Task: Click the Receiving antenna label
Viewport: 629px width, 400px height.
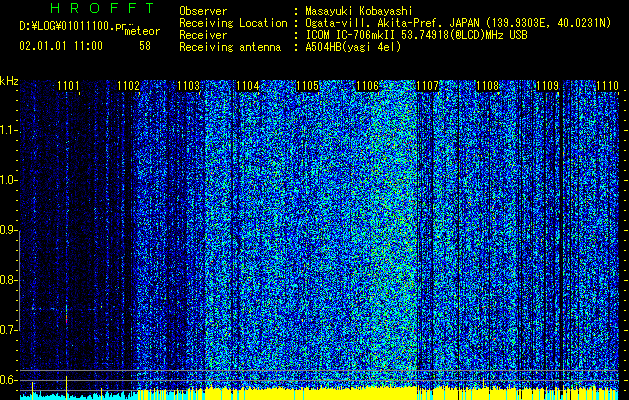Action: [x=230, y=47]
